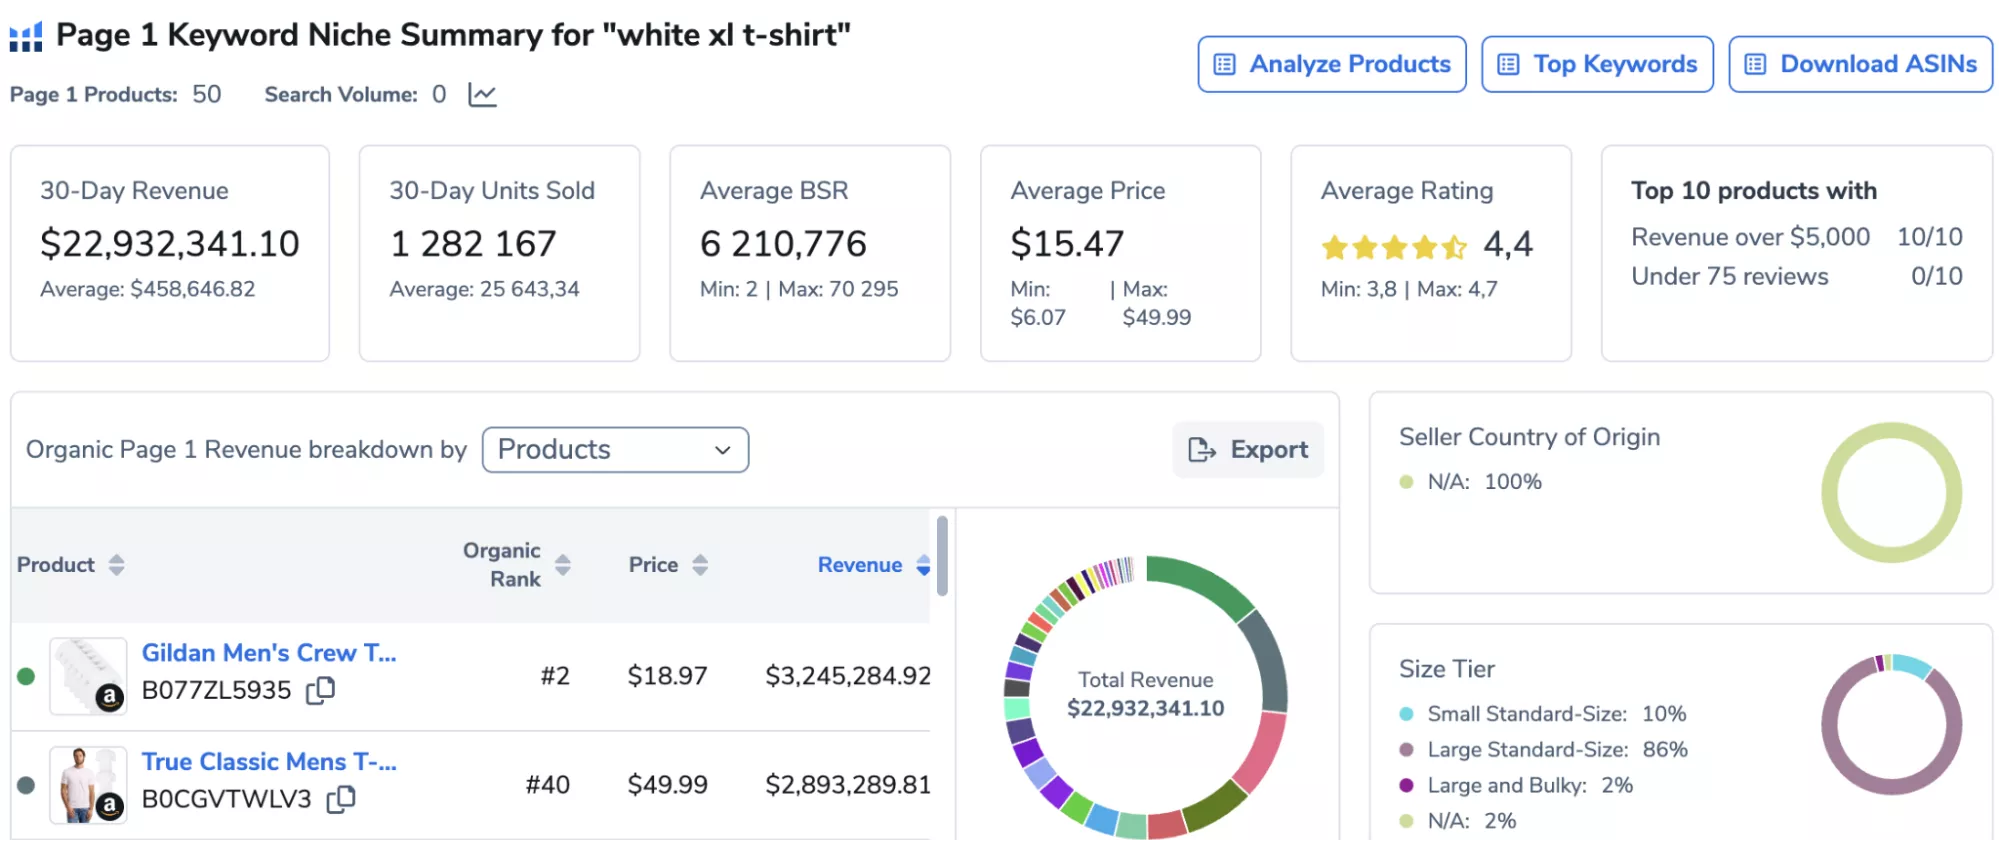Click the organic rank #40 cell
Viewport: 1999px width, 841px height.
click(548, 785)
